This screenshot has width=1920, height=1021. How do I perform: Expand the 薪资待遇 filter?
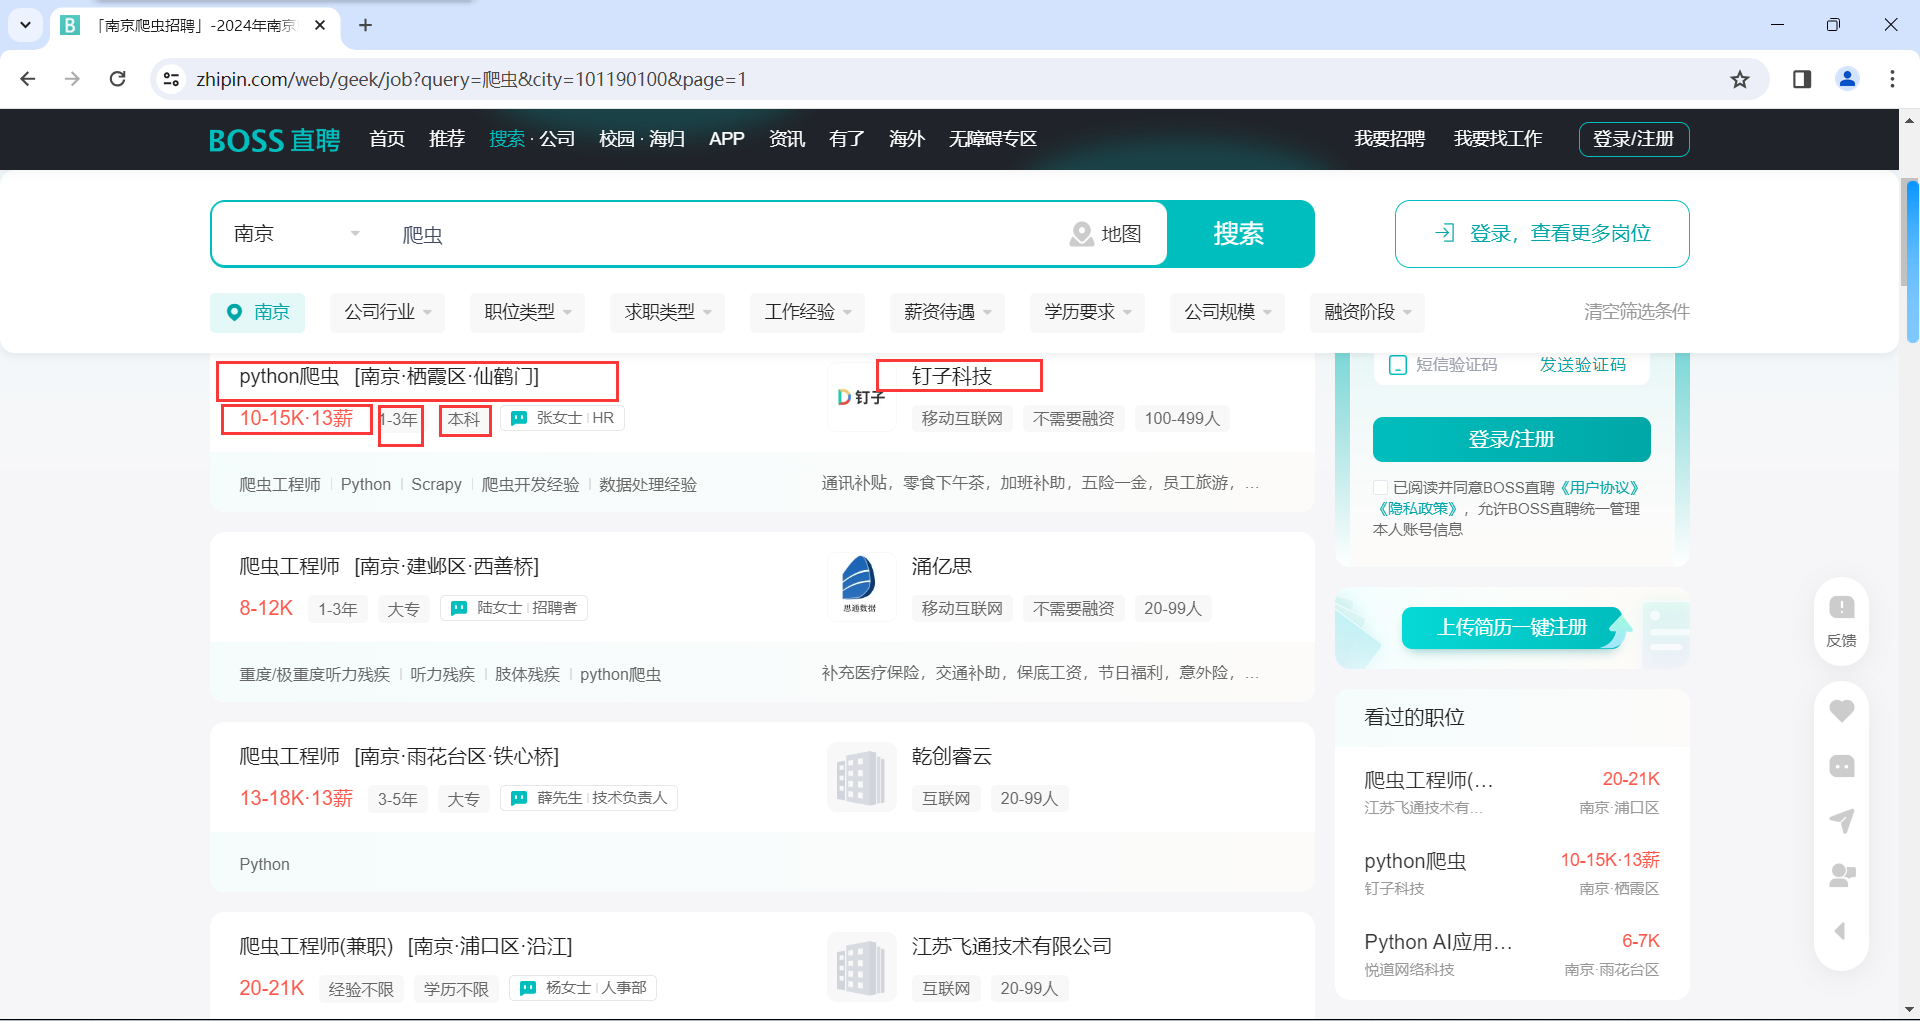click(x=947, y=312)
